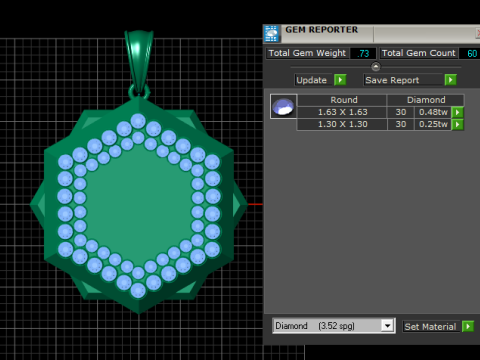Image resolution: width=480 pixels, height=360 pixels.
Task: Click the green arrow on the 0.48tw row
Action: pyautogui.click(x=457, y=112)
